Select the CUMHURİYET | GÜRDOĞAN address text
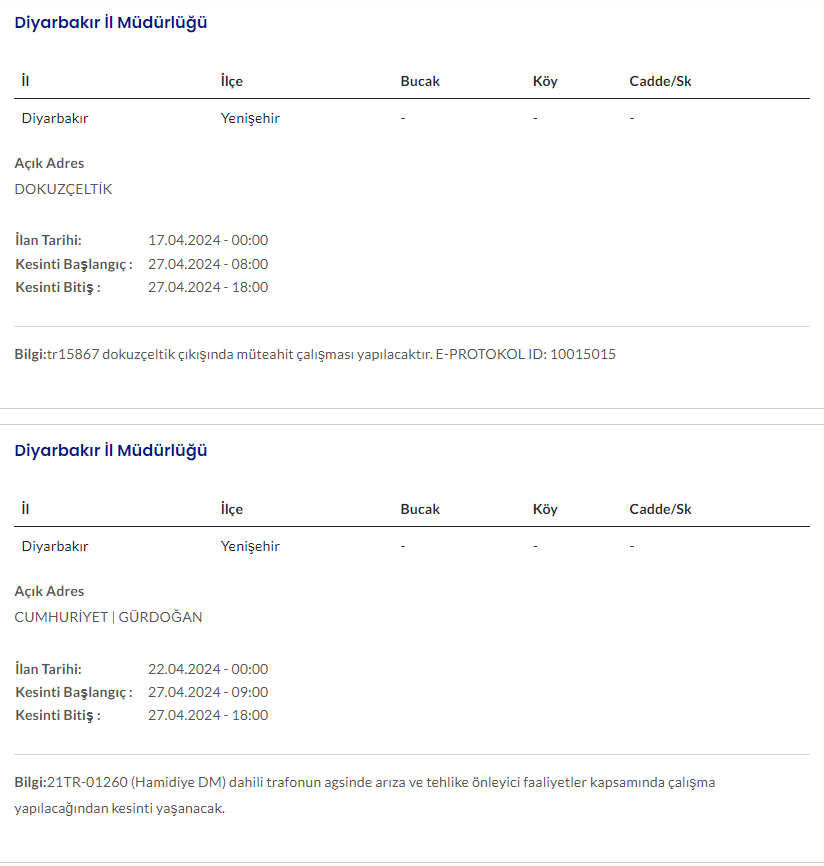This screenshot has height=866, width=824. click(108, 617)
